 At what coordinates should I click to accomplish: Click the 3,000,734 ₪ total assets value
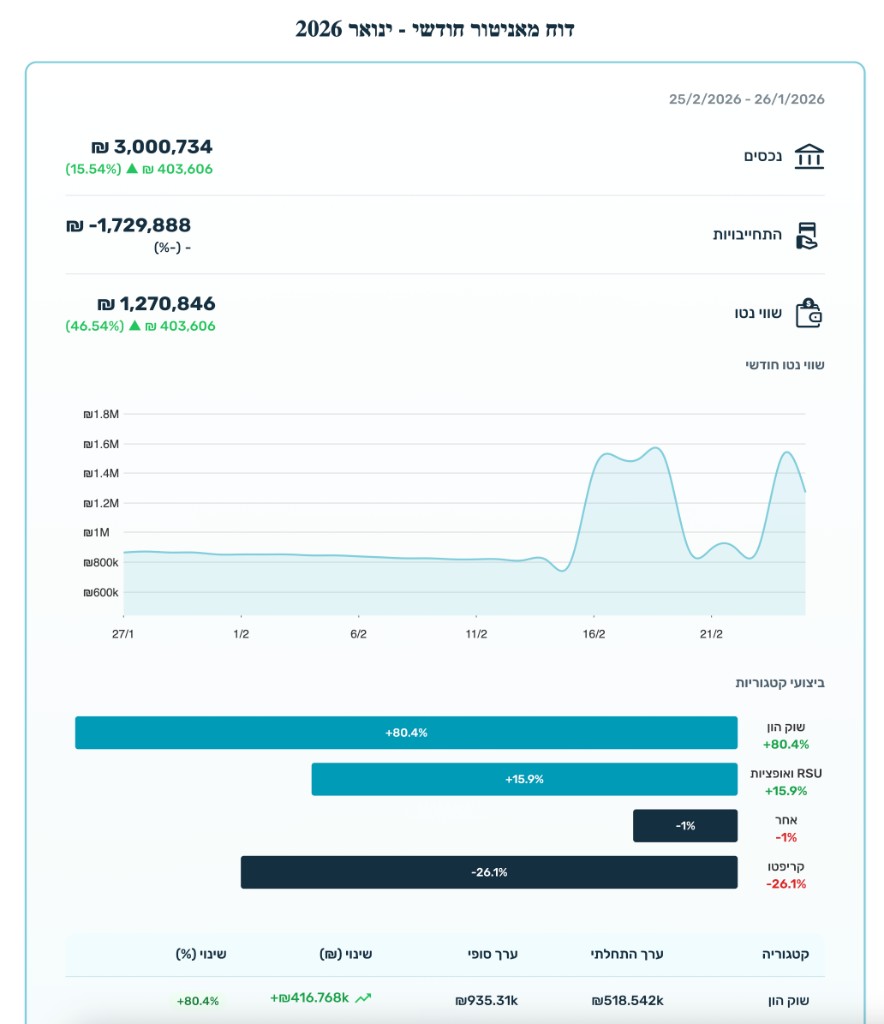pos(152,147)
